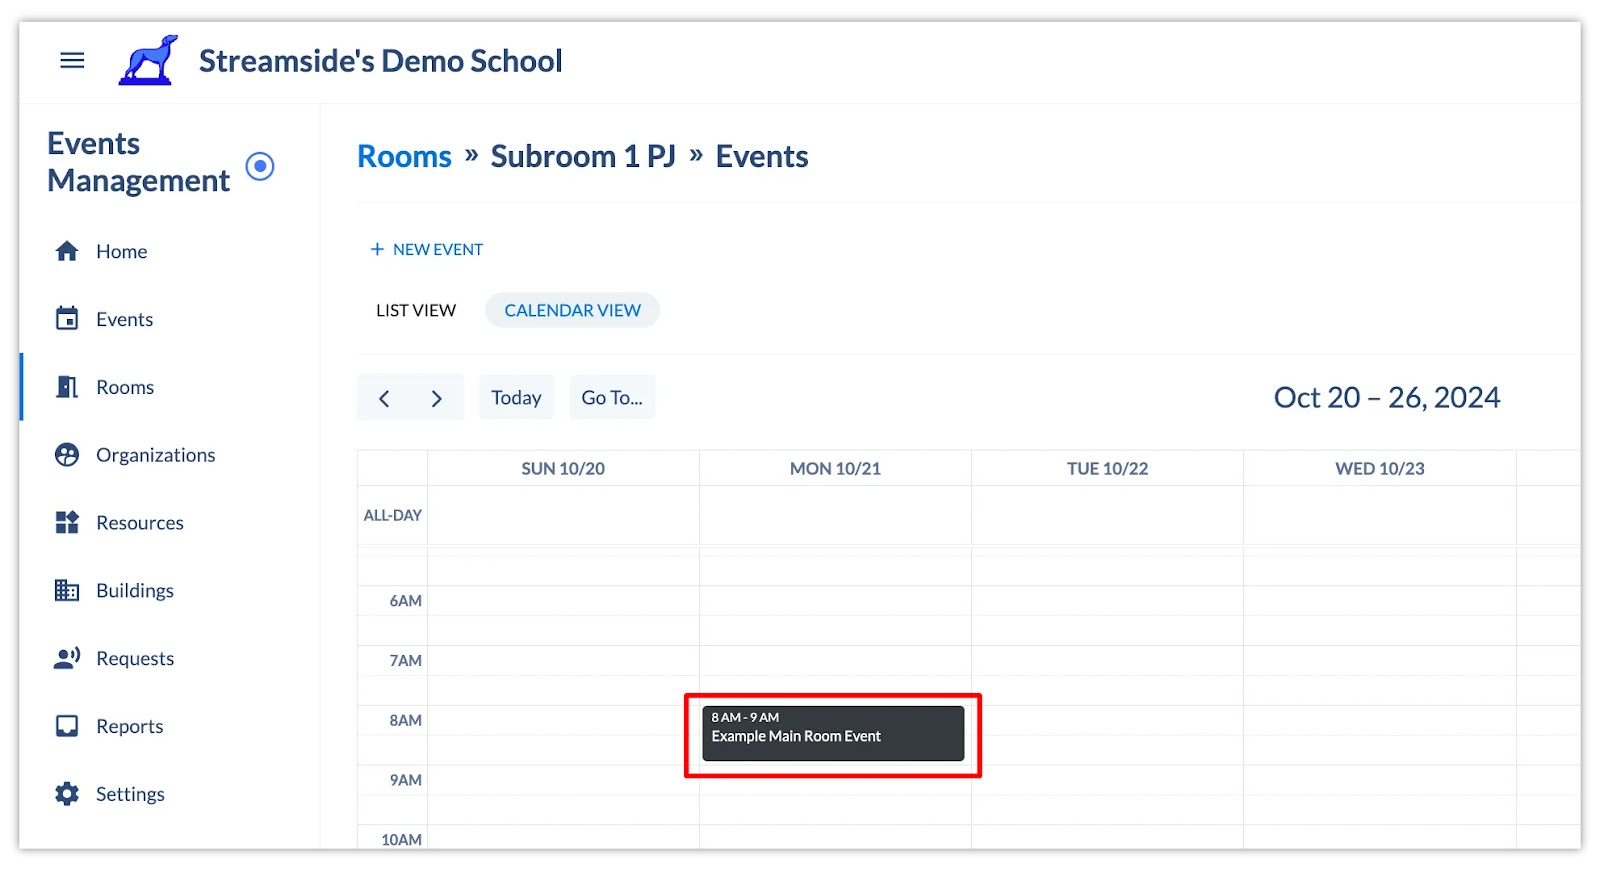Image resolution: width=1600 pixels, height=872 pixels.
Task: Toggle the Events Management radio icon
Action: coord(260,166)
